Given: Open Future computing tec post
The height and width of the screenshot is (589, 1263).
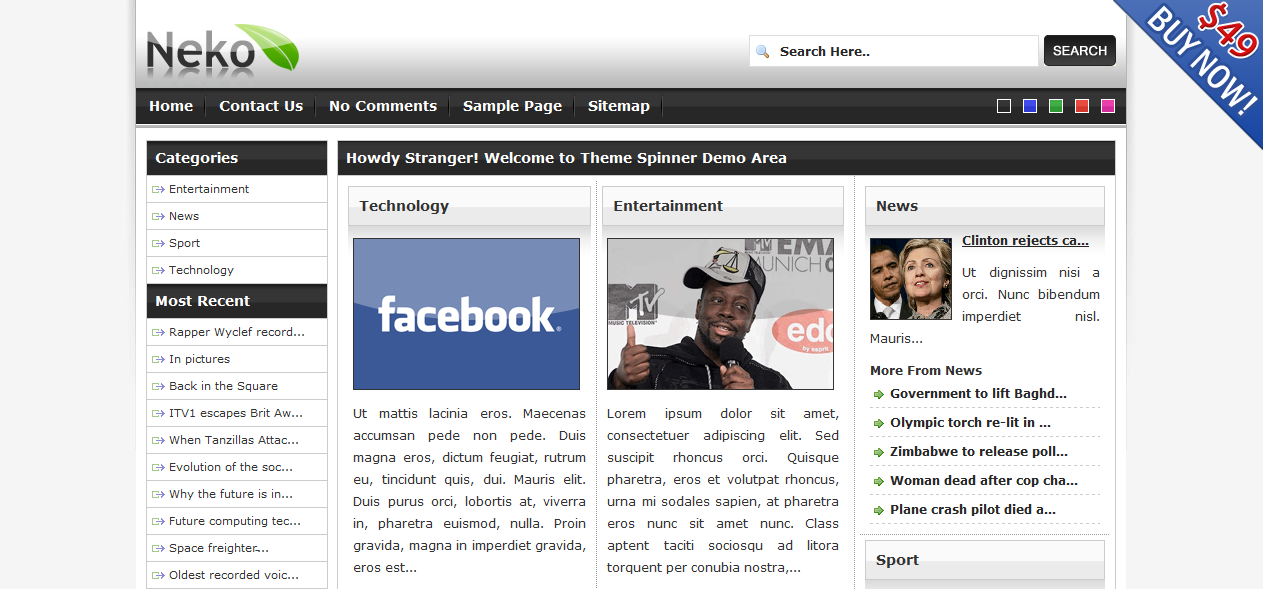Looking at the screenshot, I should [235, 521].
